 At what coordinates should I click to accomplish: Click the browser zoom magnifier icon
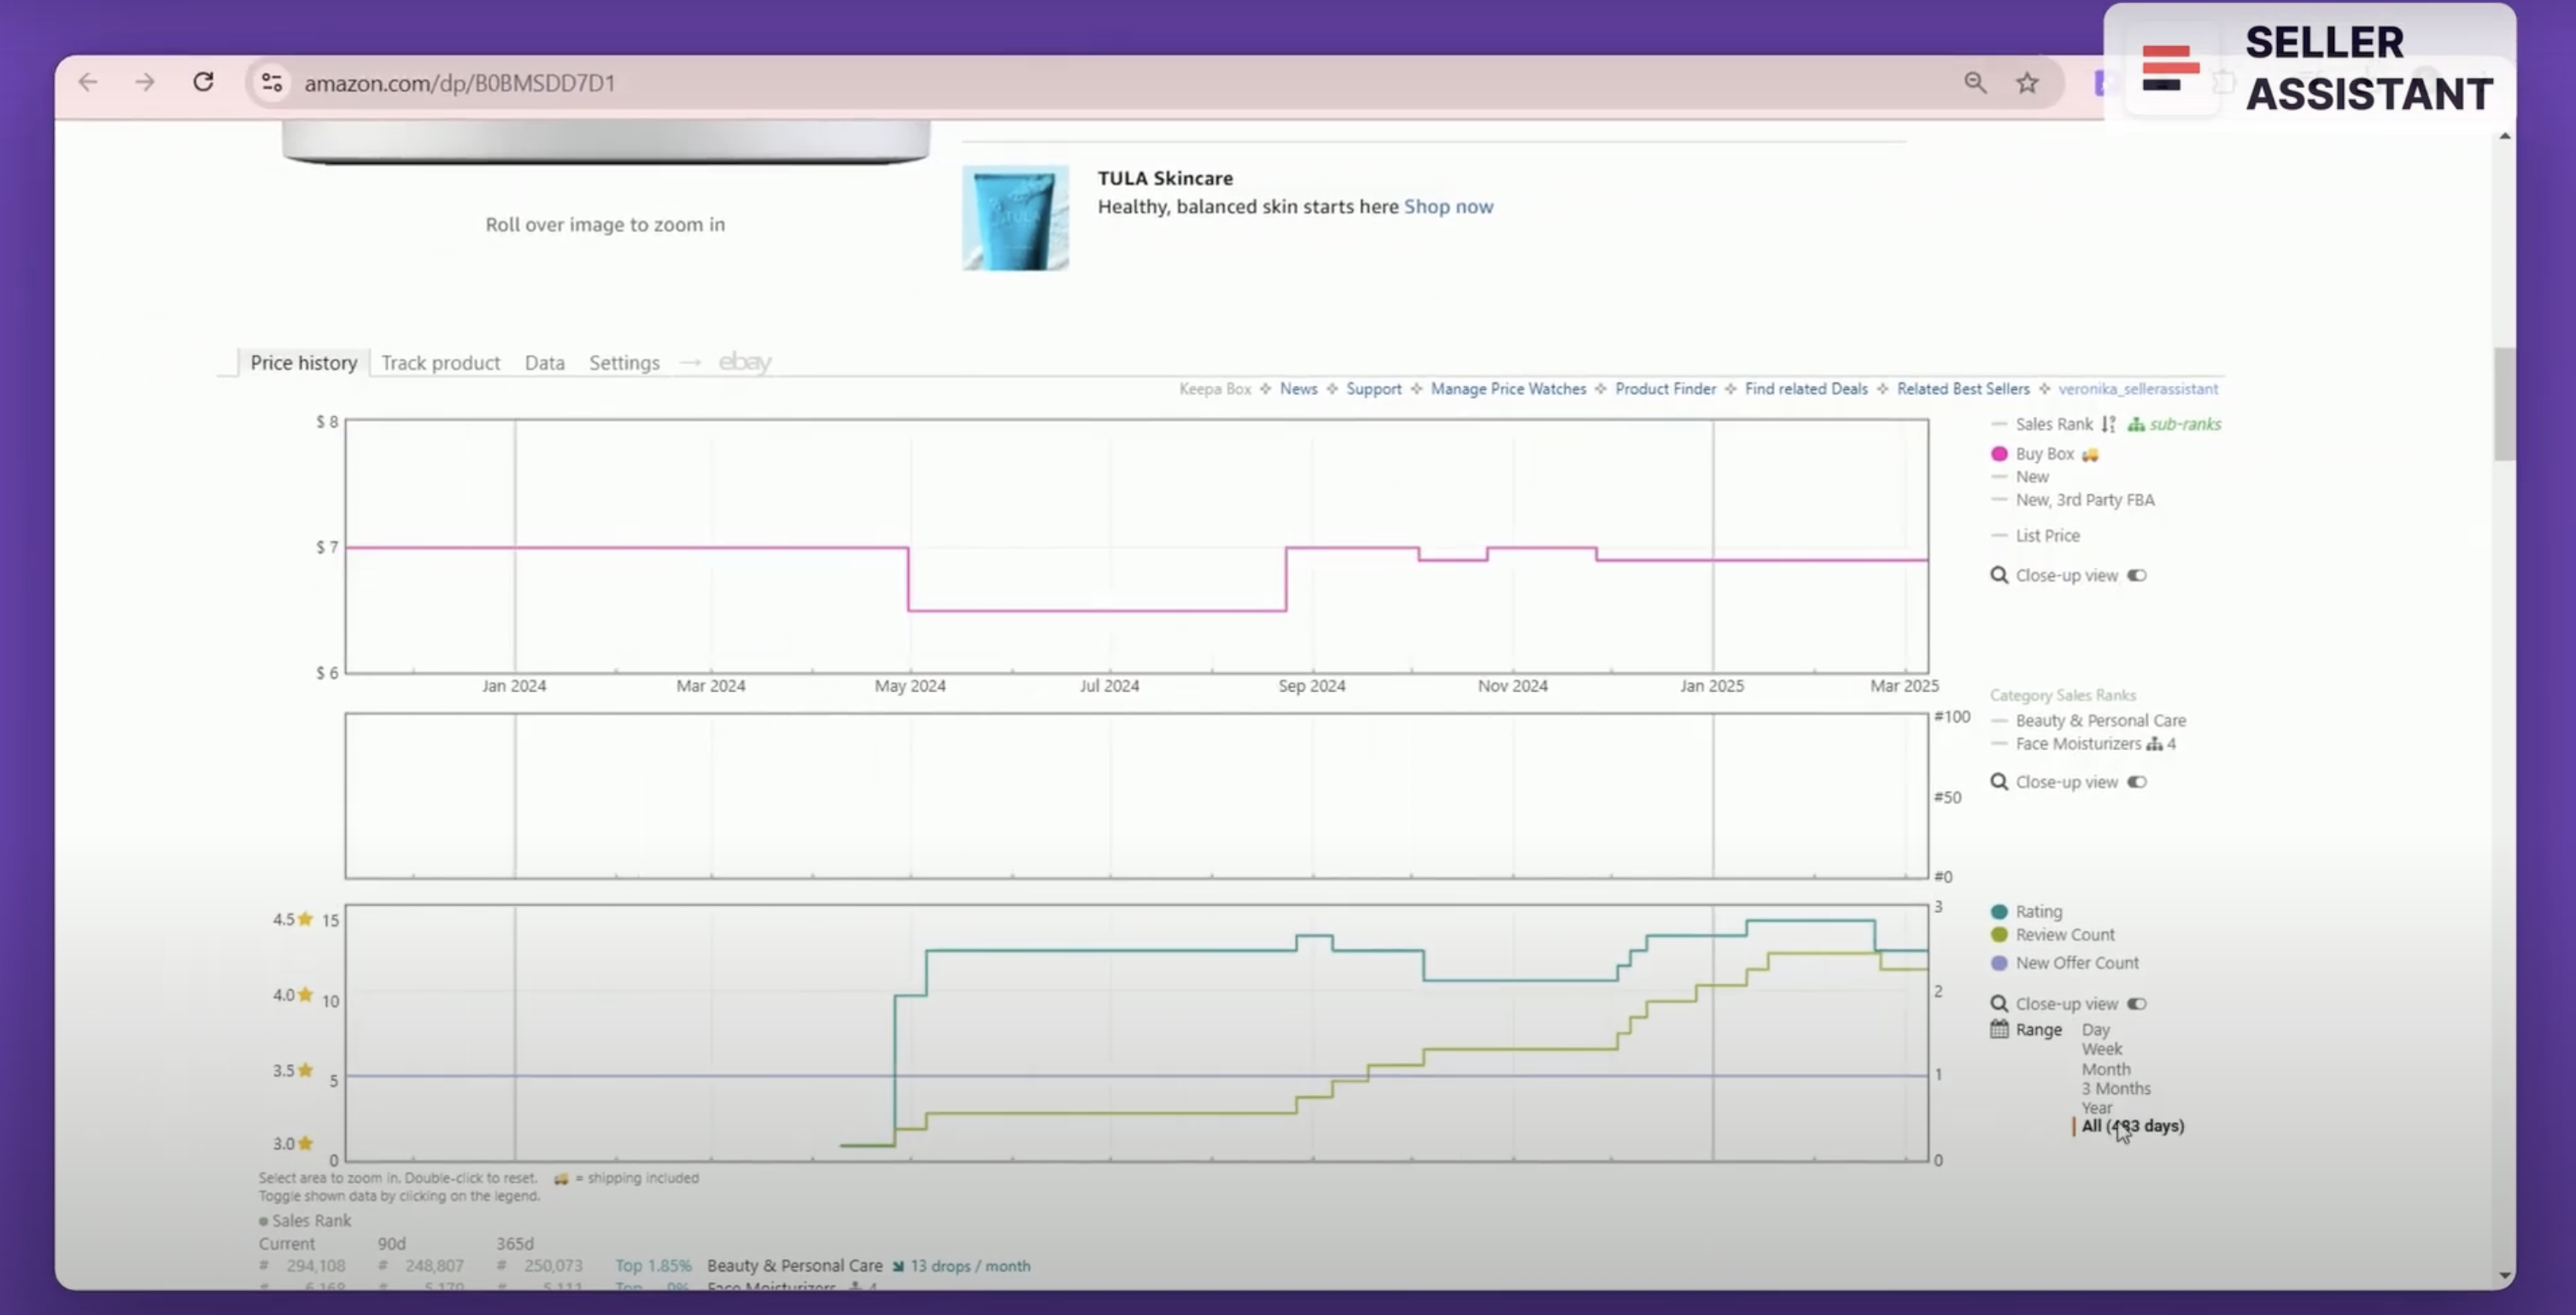[x=1975, y=83]
